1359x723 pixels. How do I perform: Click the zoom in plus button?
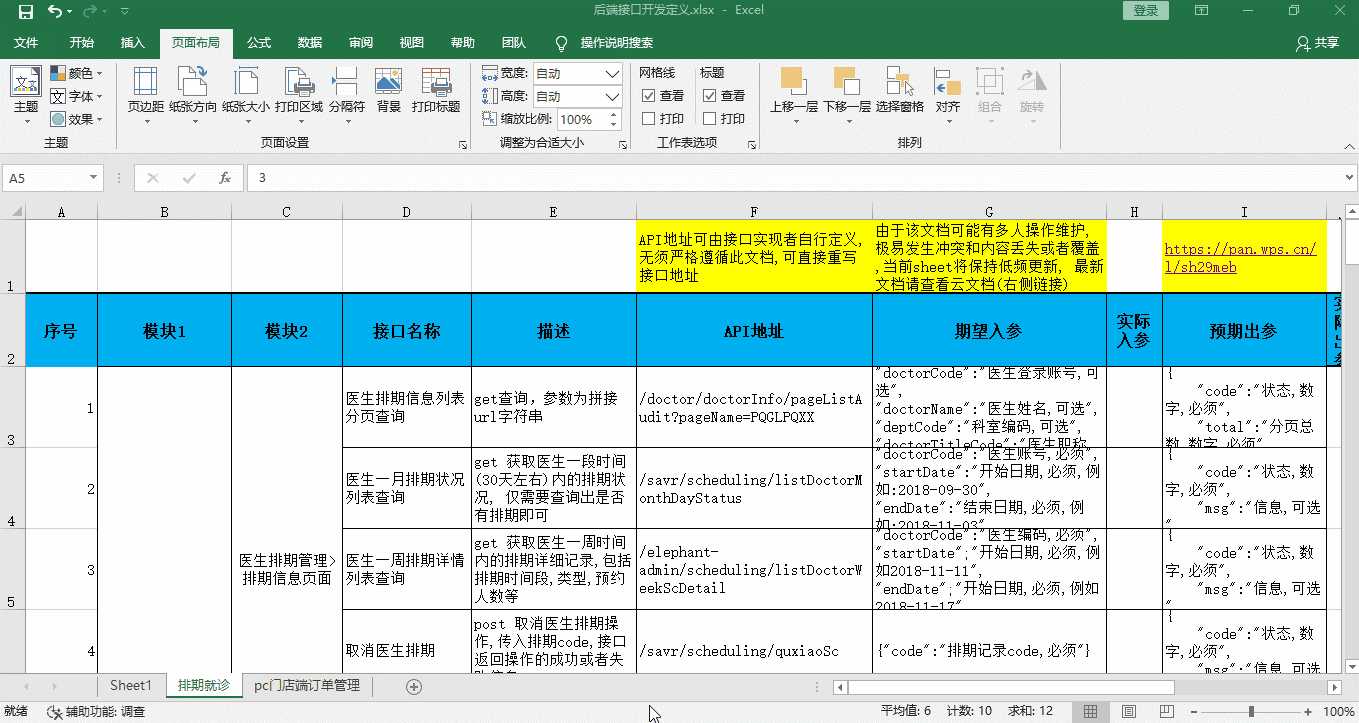coord(1306,711)
